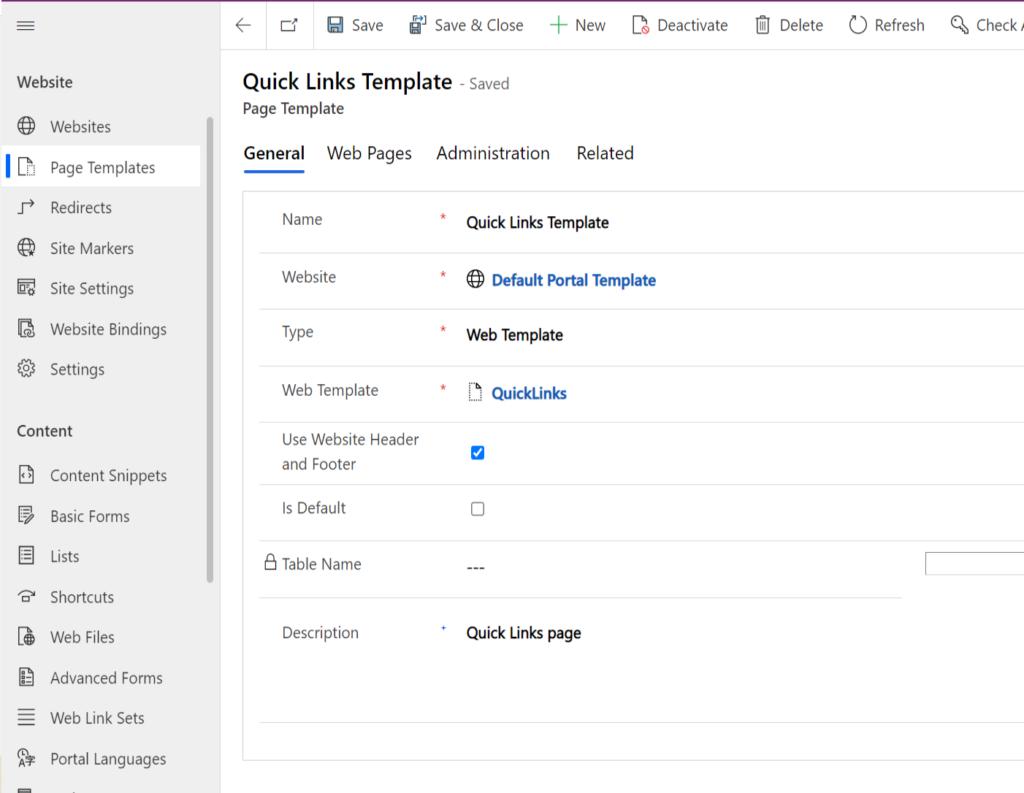
Task: Click the Website Bindings icon
Action: coord(26,328)
